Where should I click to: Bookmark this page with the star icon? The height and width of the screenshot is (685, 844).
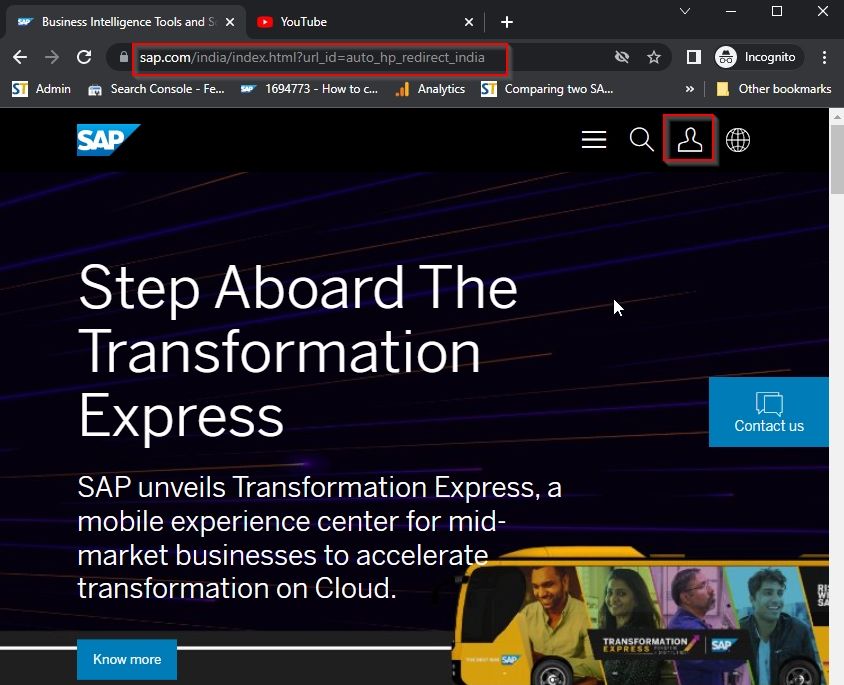[x=654, y=57]
